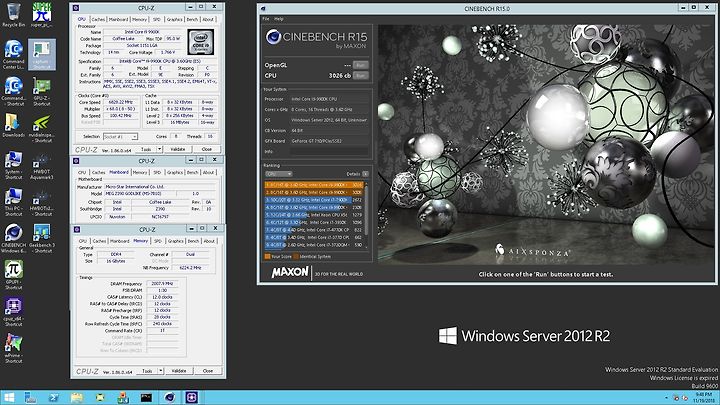Click Validate in the bottom CPU-Z window

click(x=179, y=371)
